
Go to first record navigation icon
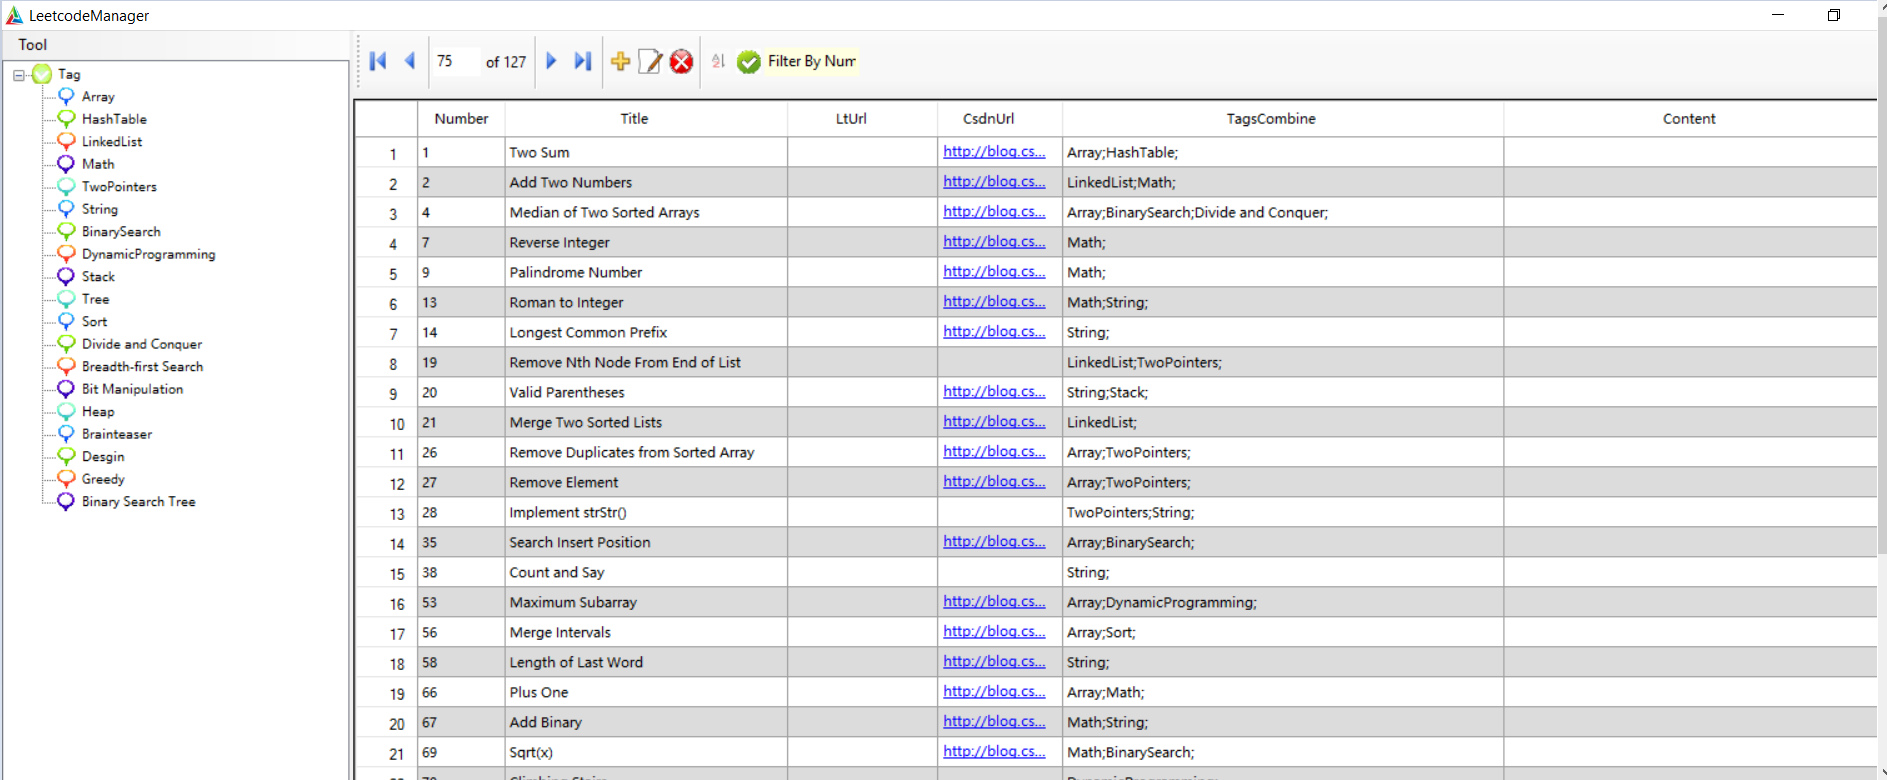pos(378,61)
